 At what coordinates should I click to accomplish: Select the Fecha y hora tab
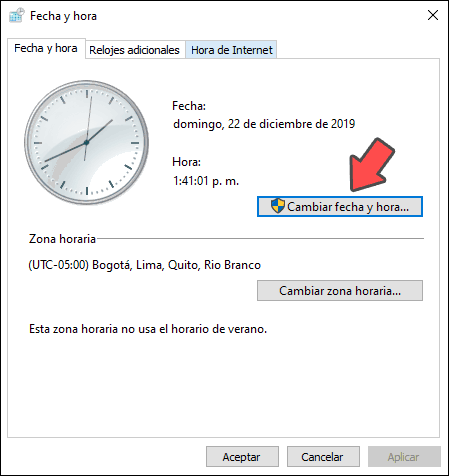pyautogui.click(x=46, y=48)
